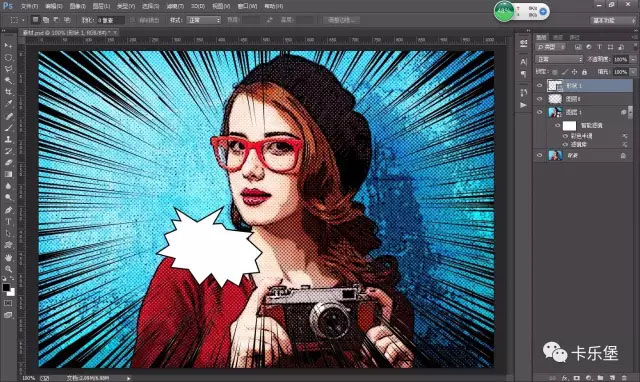Lock layer position icon
This screenshot has height=382, width=640.
point(574,72)
